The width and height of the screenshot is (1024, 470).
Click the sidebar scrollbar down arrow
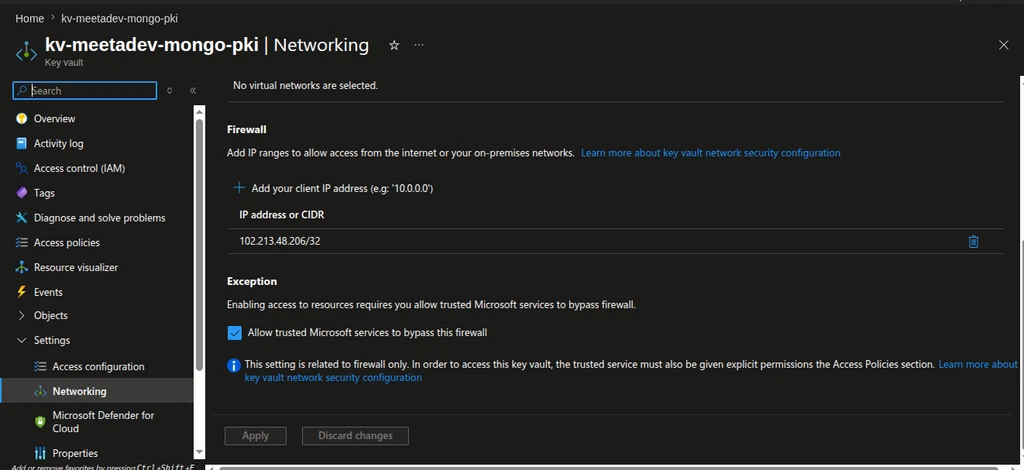(199, 452)
